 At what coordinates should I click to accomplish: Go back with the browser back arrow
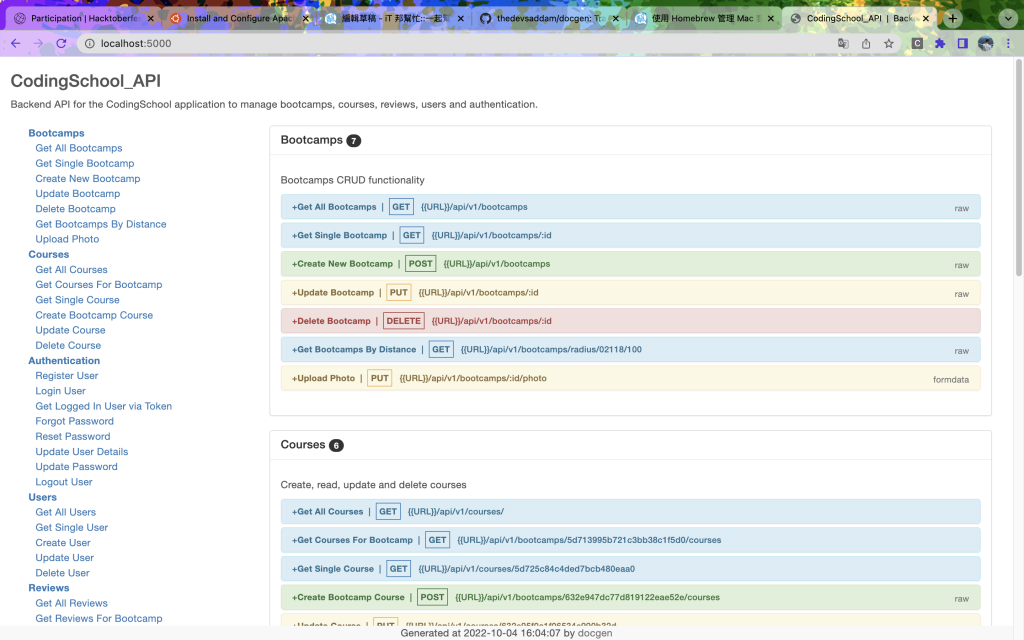[16, 43]
